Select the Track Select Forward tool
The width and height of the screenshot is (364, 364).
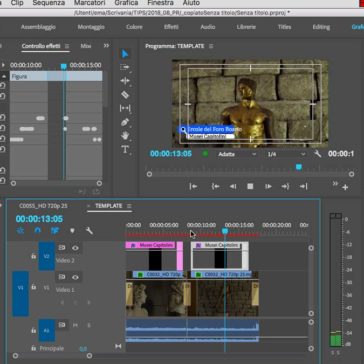click(125, 67)
